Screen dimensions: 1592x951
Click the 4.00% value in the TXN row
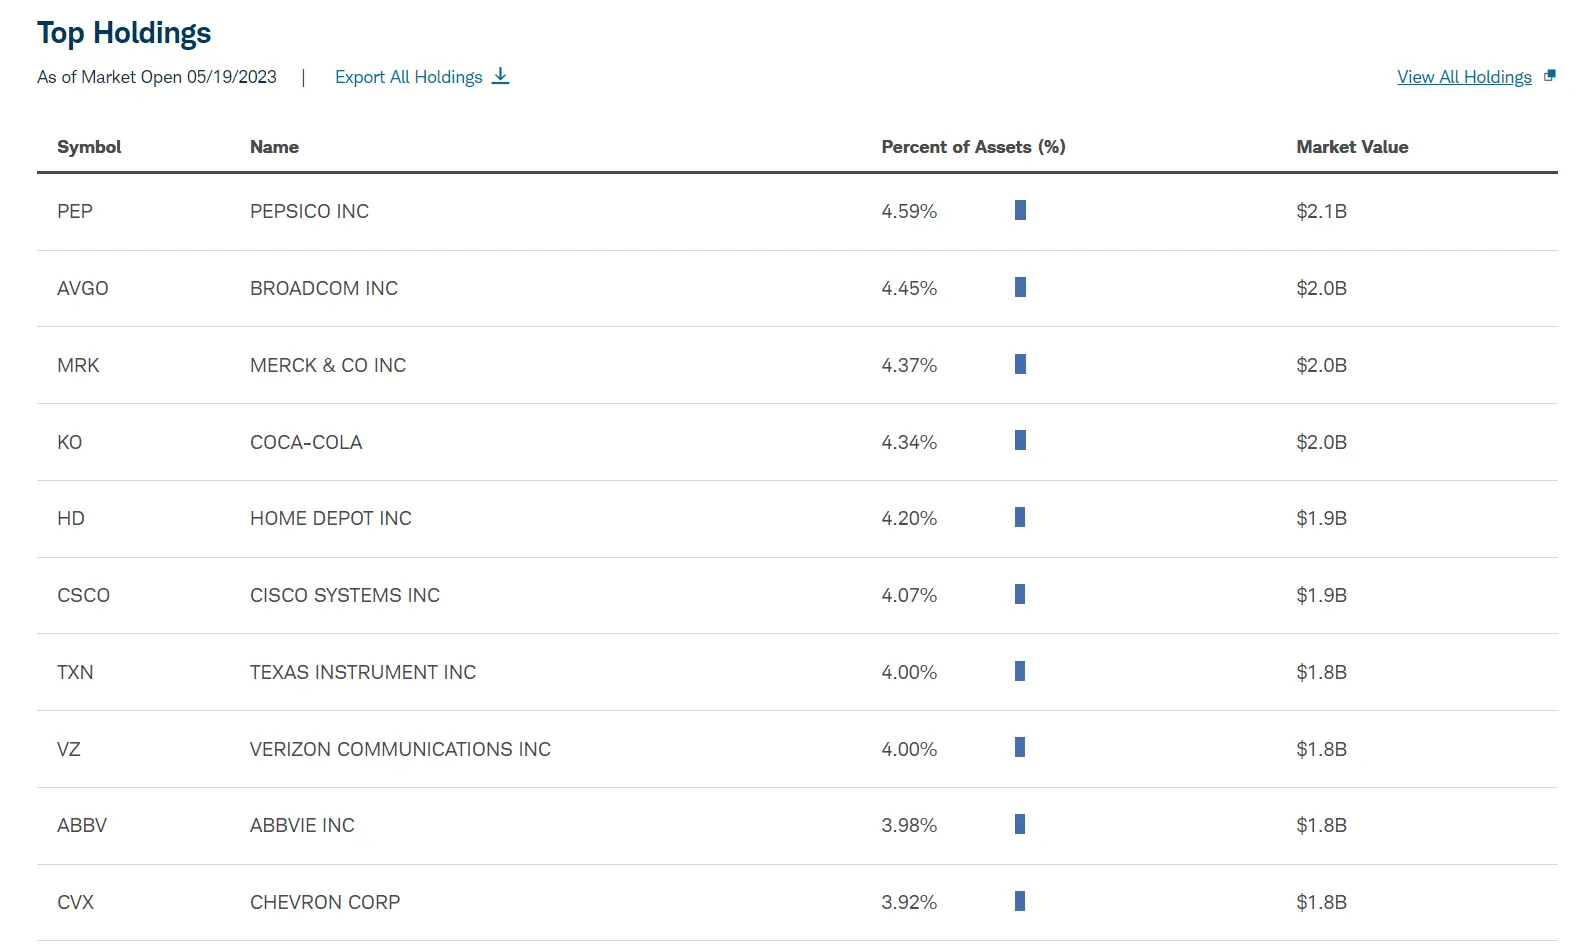click(909, 672)
